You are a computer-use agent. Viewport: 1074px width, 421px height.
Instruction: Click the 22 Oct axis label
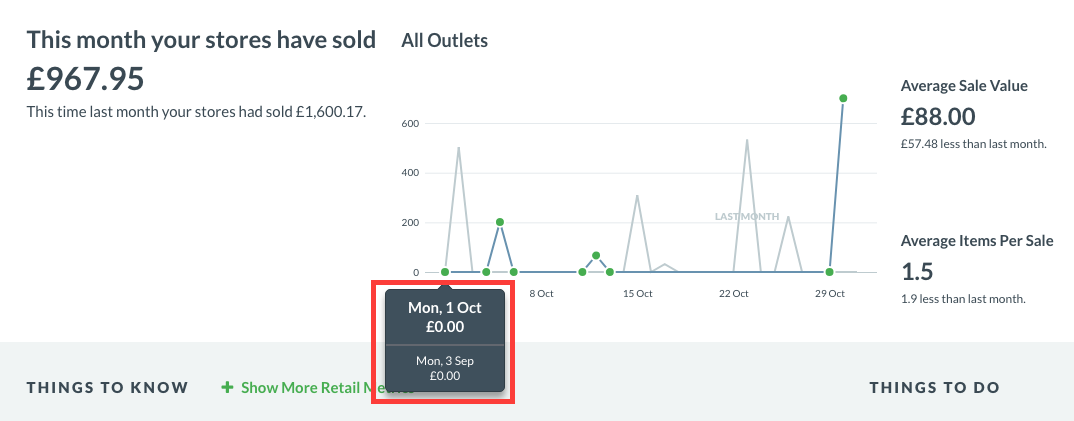pyautogui.click(x=733, y=294)
